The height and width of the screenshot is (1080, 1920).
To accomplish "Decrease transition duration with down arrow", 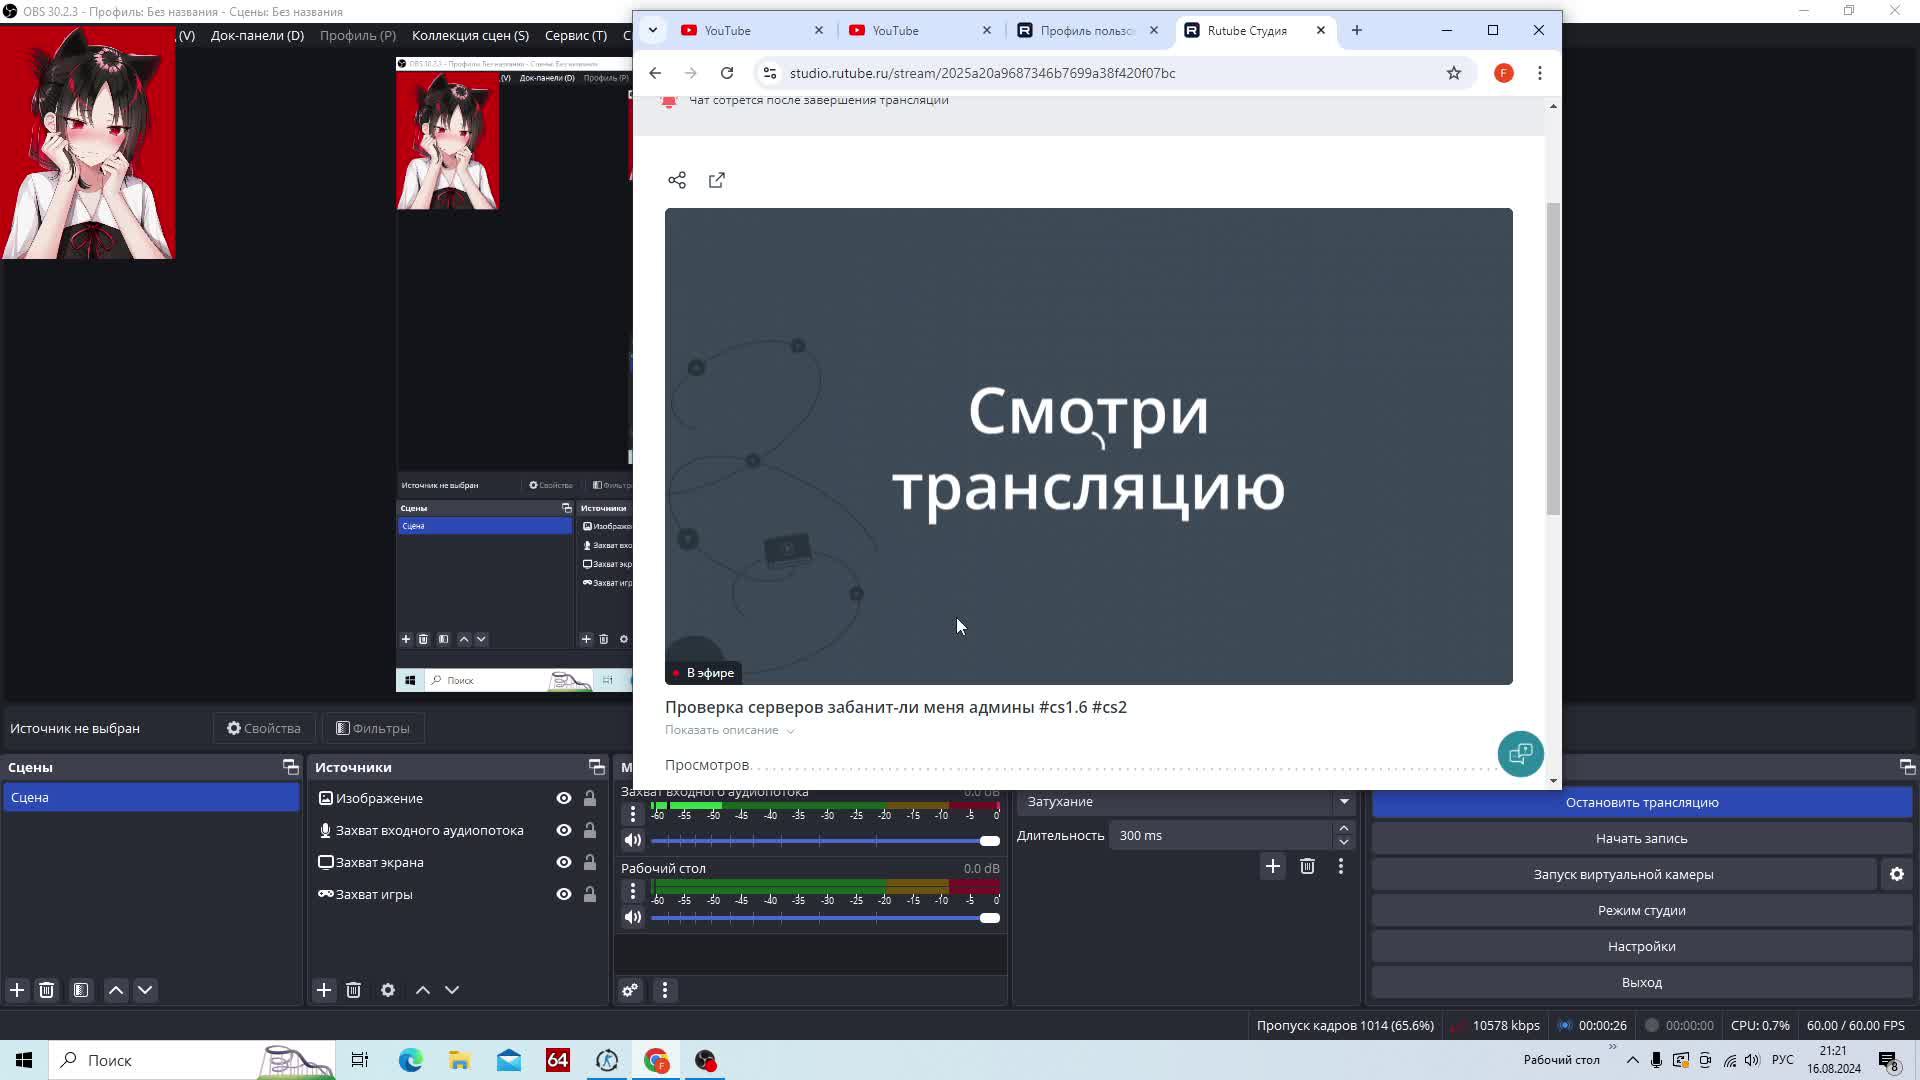I will [x=1344, y=842].
